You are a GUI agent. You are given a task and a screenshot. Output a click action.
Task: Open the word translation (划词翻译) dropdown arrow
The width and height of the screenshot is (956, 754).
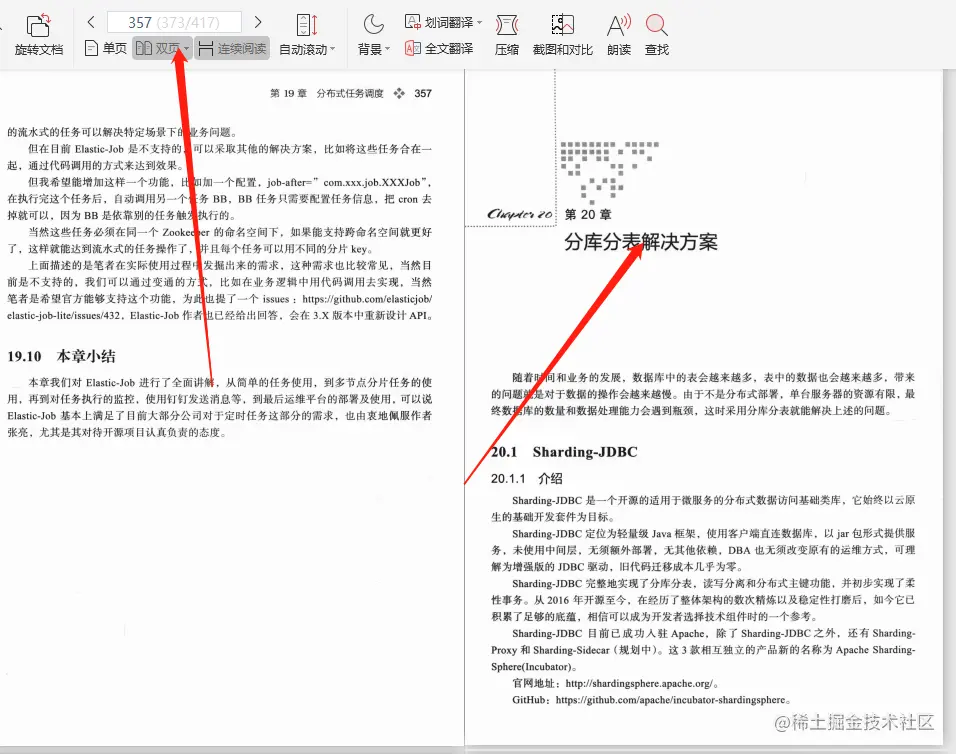tap(479, 23)
